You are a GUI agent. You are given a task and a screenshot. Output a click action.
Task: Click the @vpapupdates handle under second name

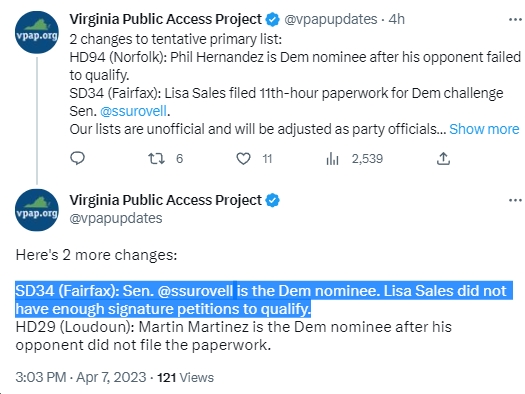point(116,218)
